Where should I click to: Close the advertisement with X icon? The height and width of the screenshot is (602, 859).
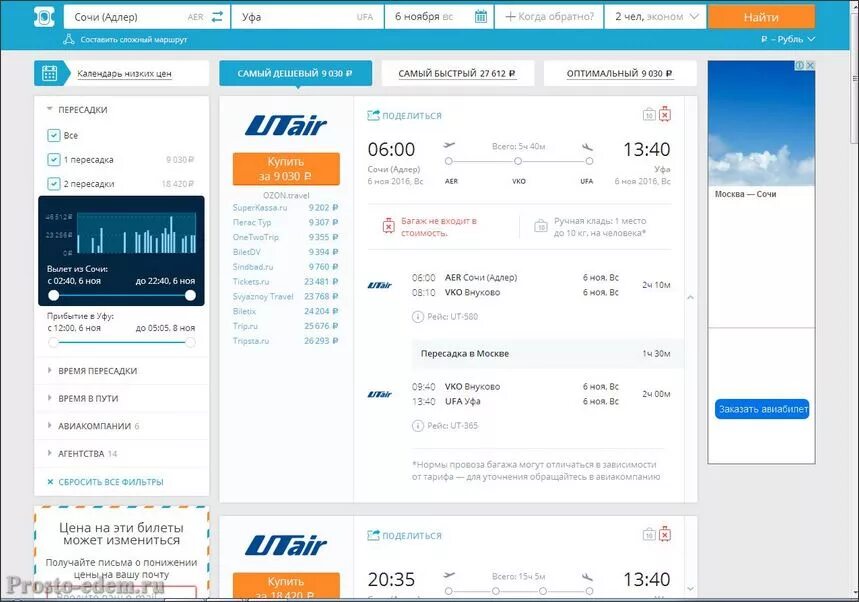click(x=810, y=65)
